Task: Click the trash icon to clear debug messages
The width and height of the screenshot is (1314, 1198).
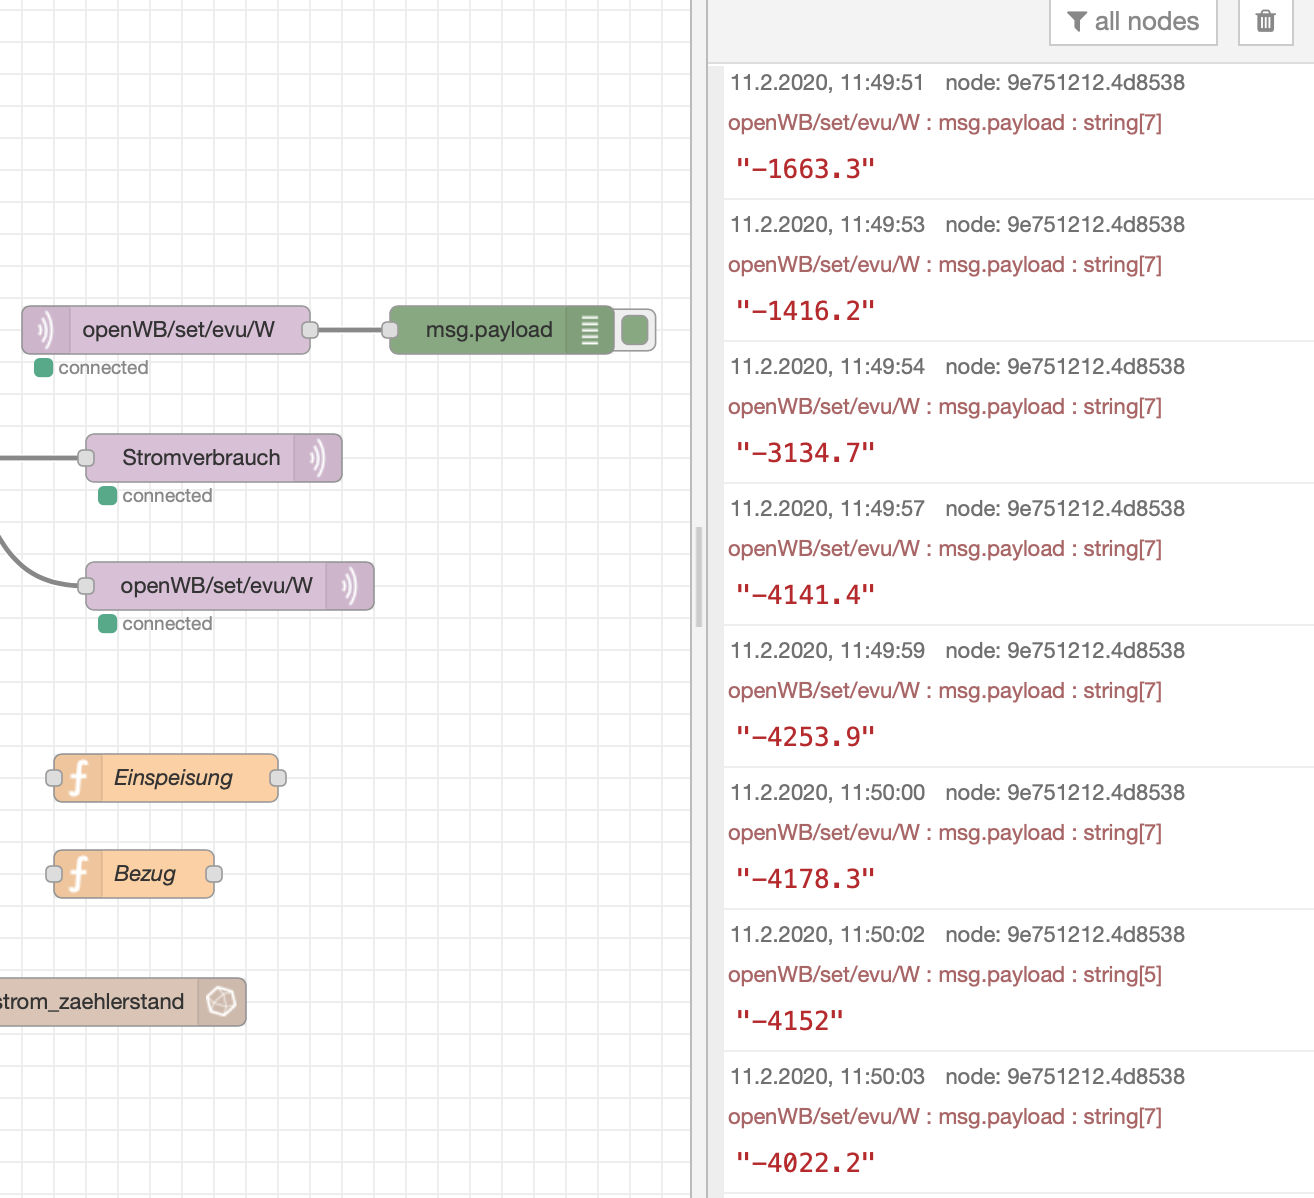Action: pyautogui.click(x=1265, y=21)
